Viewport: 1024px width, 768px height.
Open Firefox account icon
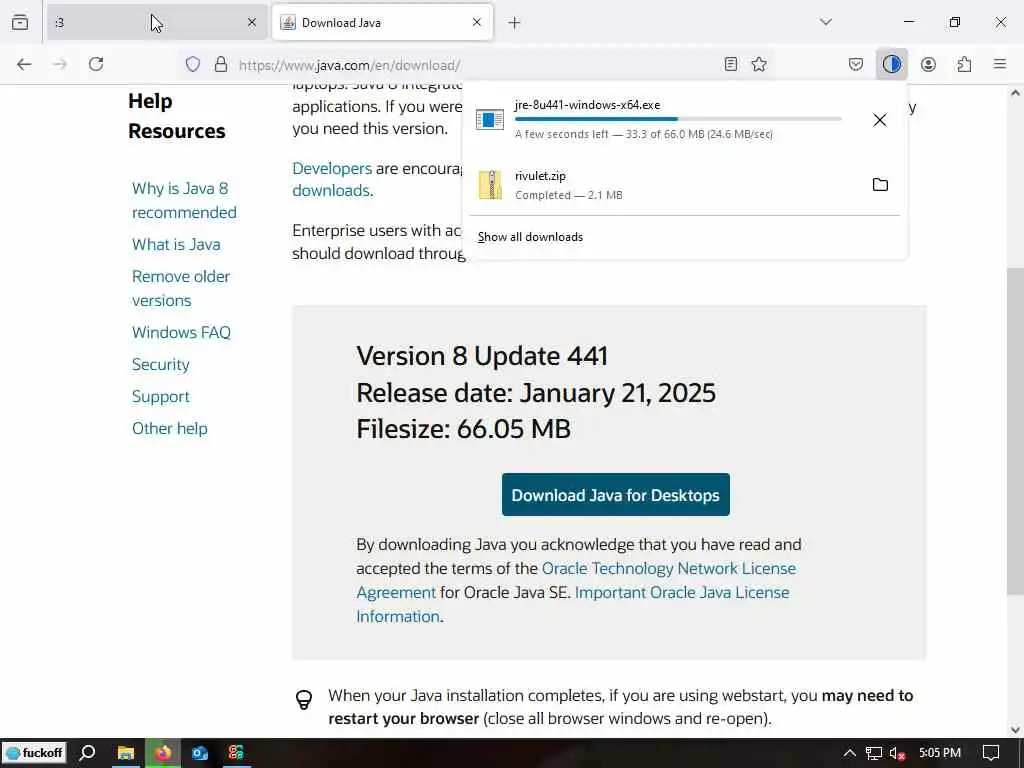(x=928, y=64)
